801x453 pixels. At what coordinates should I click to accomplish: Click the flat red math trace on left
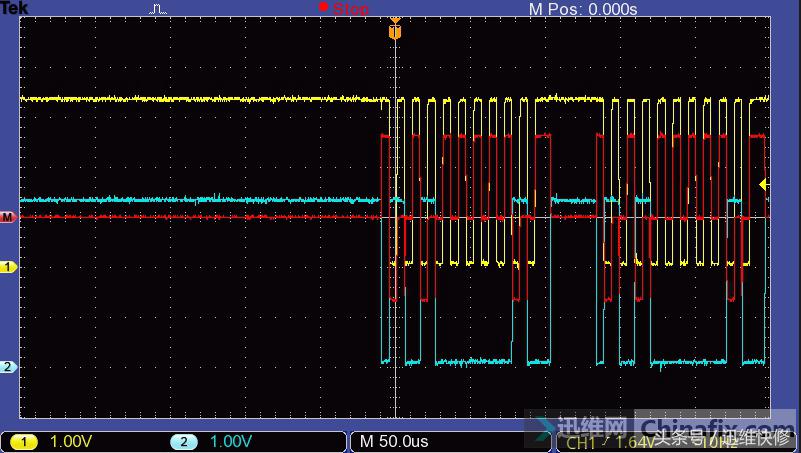click(200, 216)
